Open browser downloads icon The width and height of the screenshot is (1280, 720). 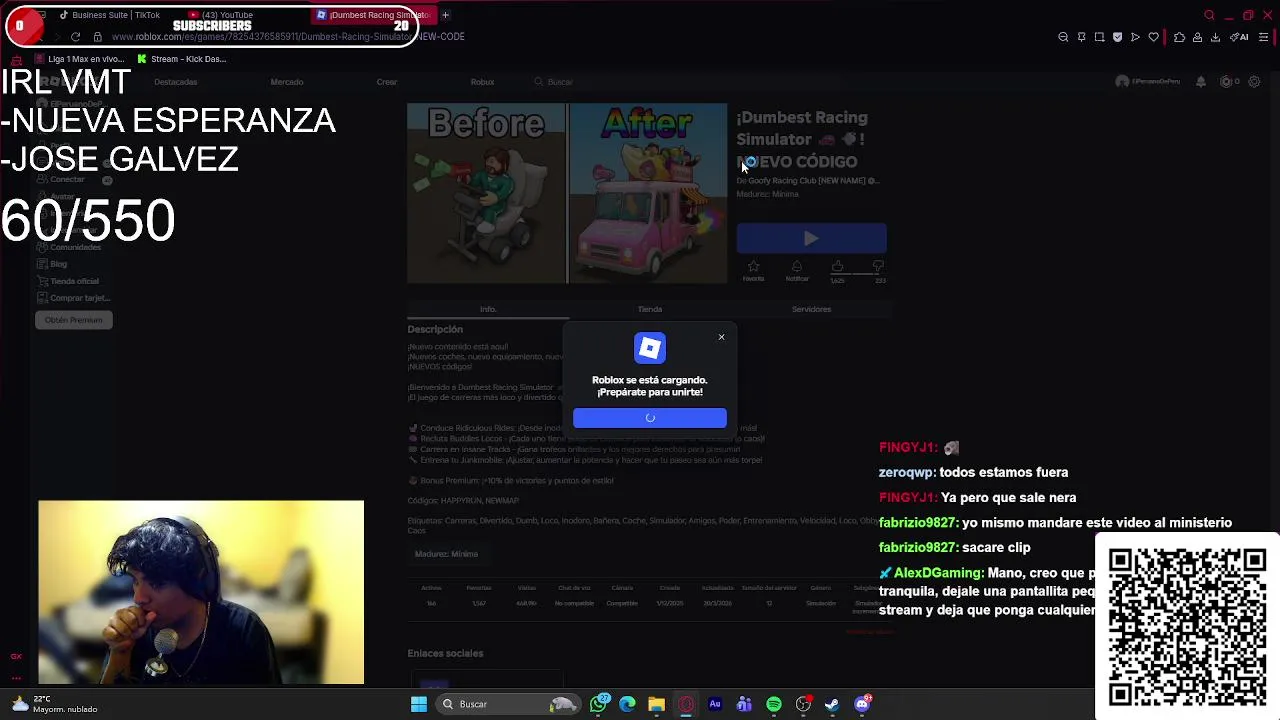point(1215,37)
